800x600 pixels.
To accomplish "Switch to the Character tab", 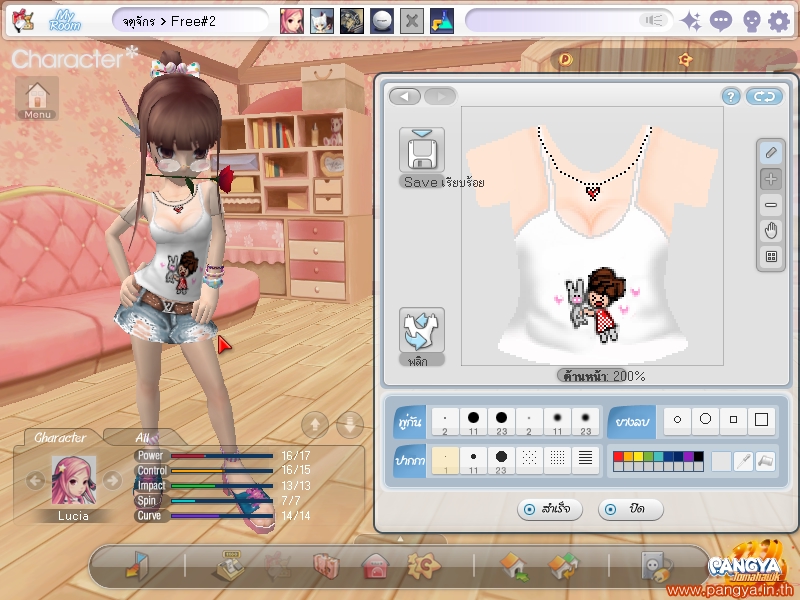I will coord(60,438).
